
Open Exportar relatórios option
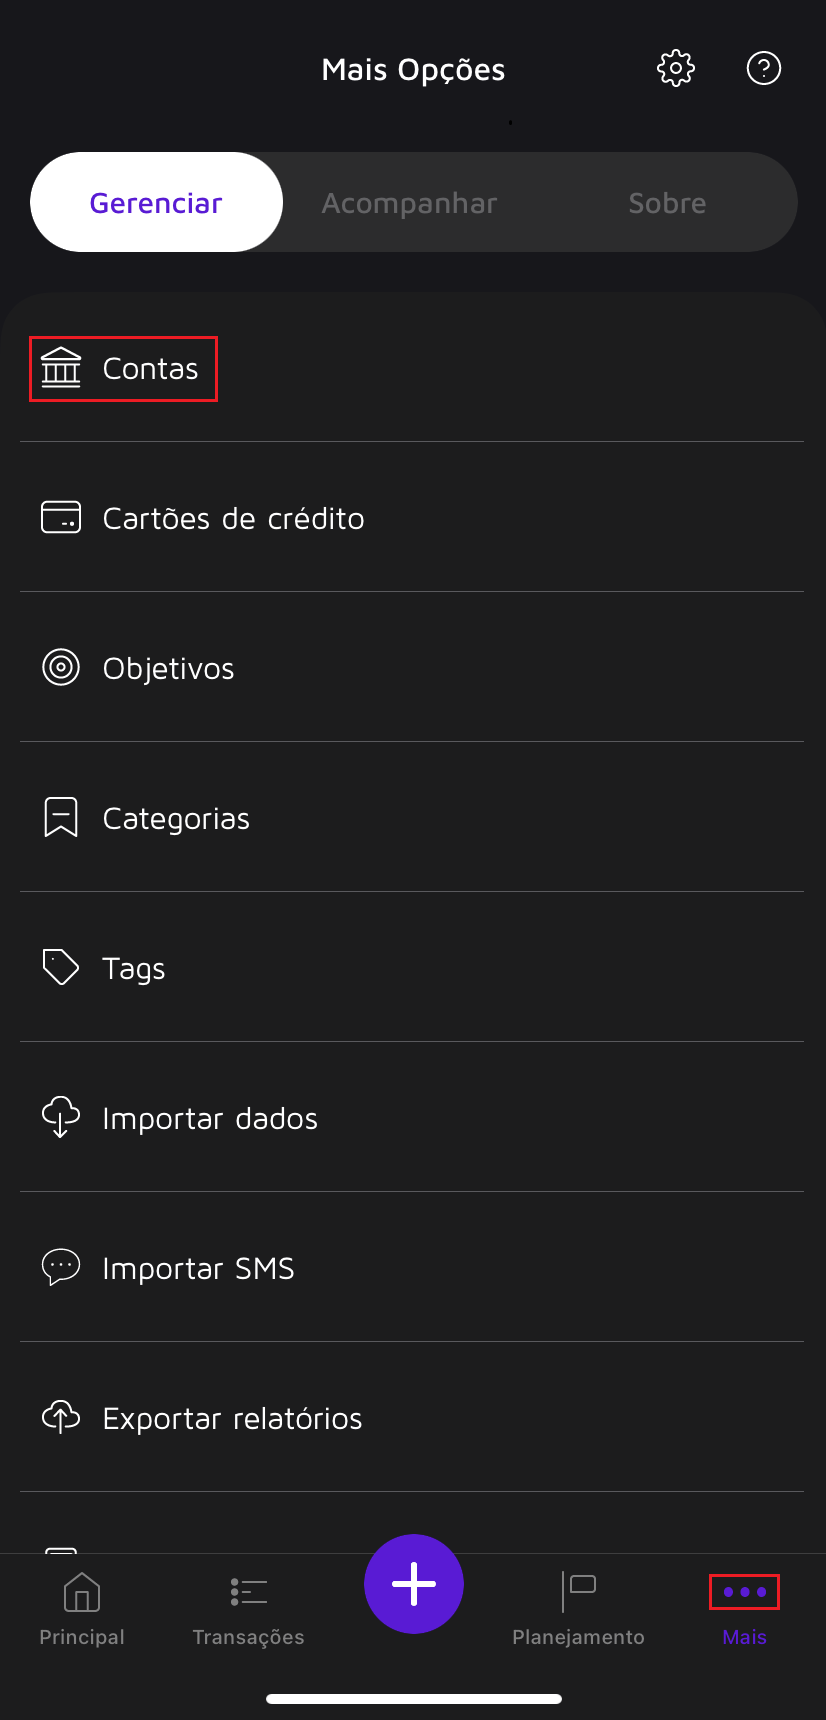tap(412, 1417)
